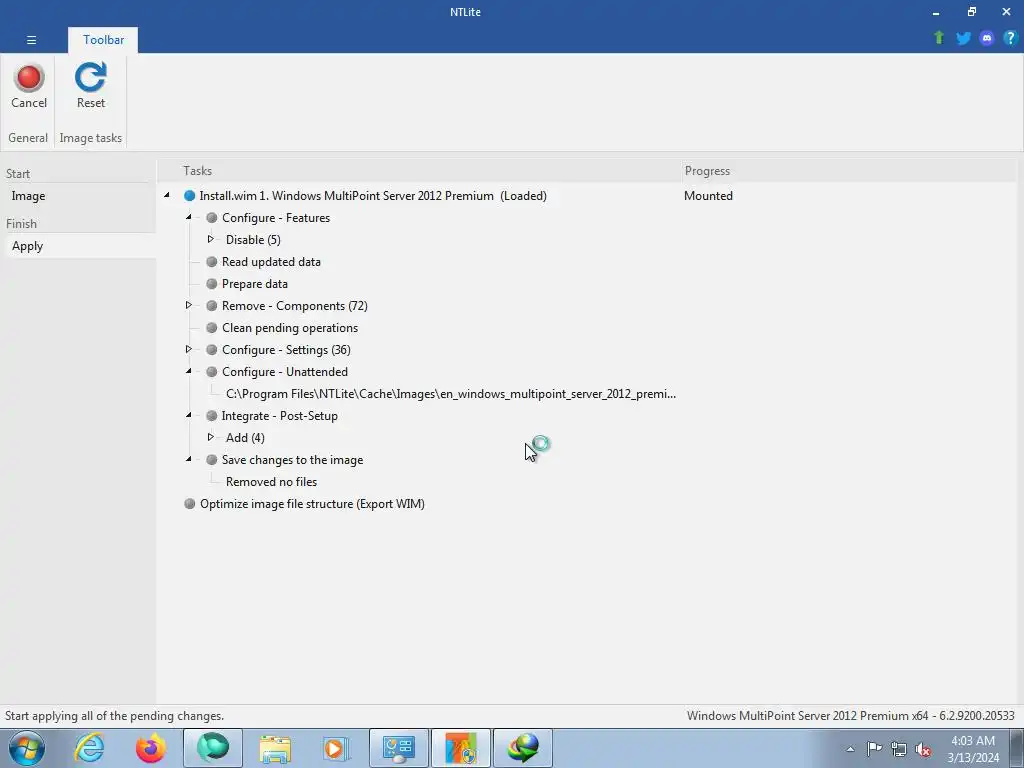Select the Toolbar tab
1024x768 pixels.
click(x=103, y=40)
